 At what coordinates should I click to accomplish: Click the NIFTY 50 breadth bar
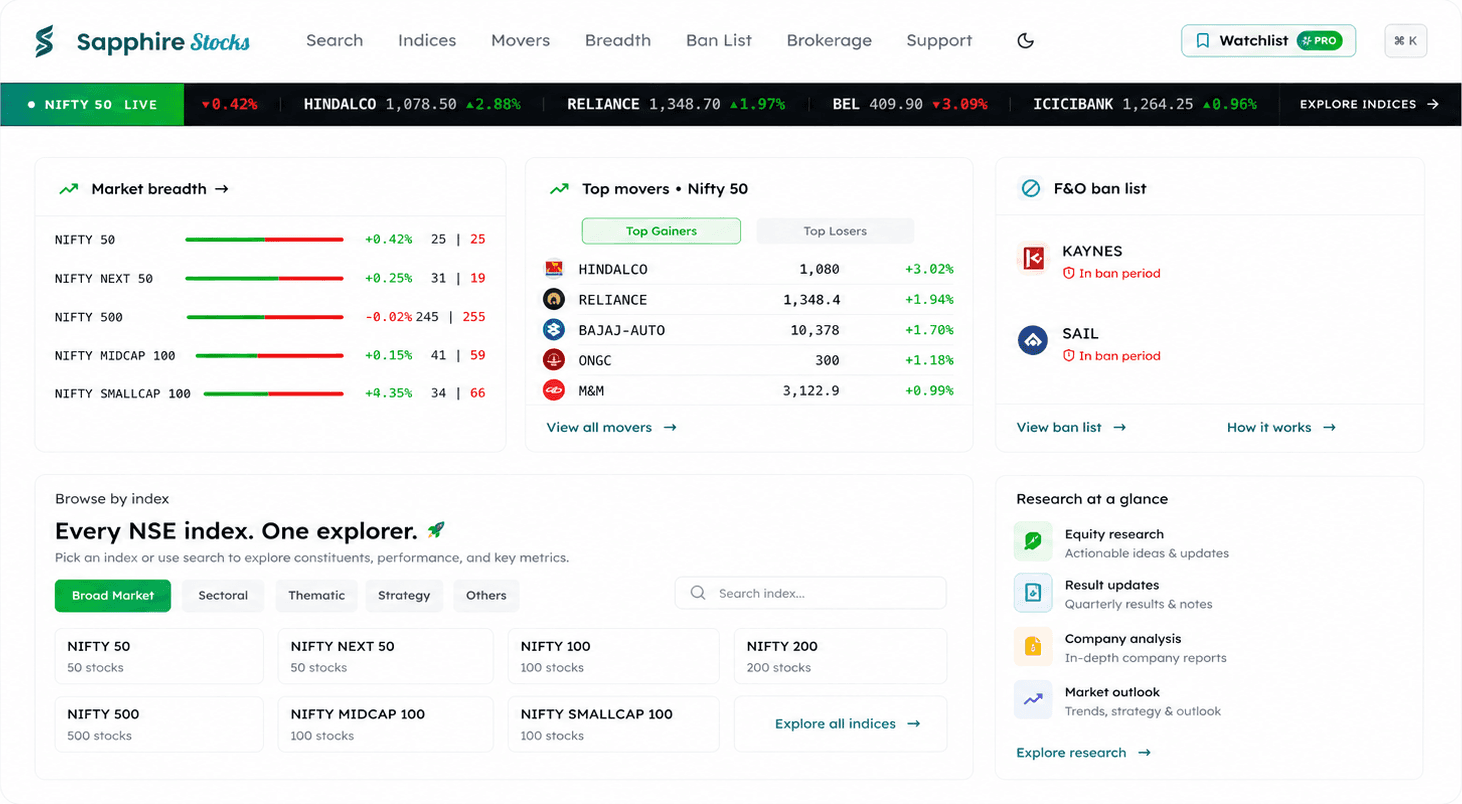264,240
